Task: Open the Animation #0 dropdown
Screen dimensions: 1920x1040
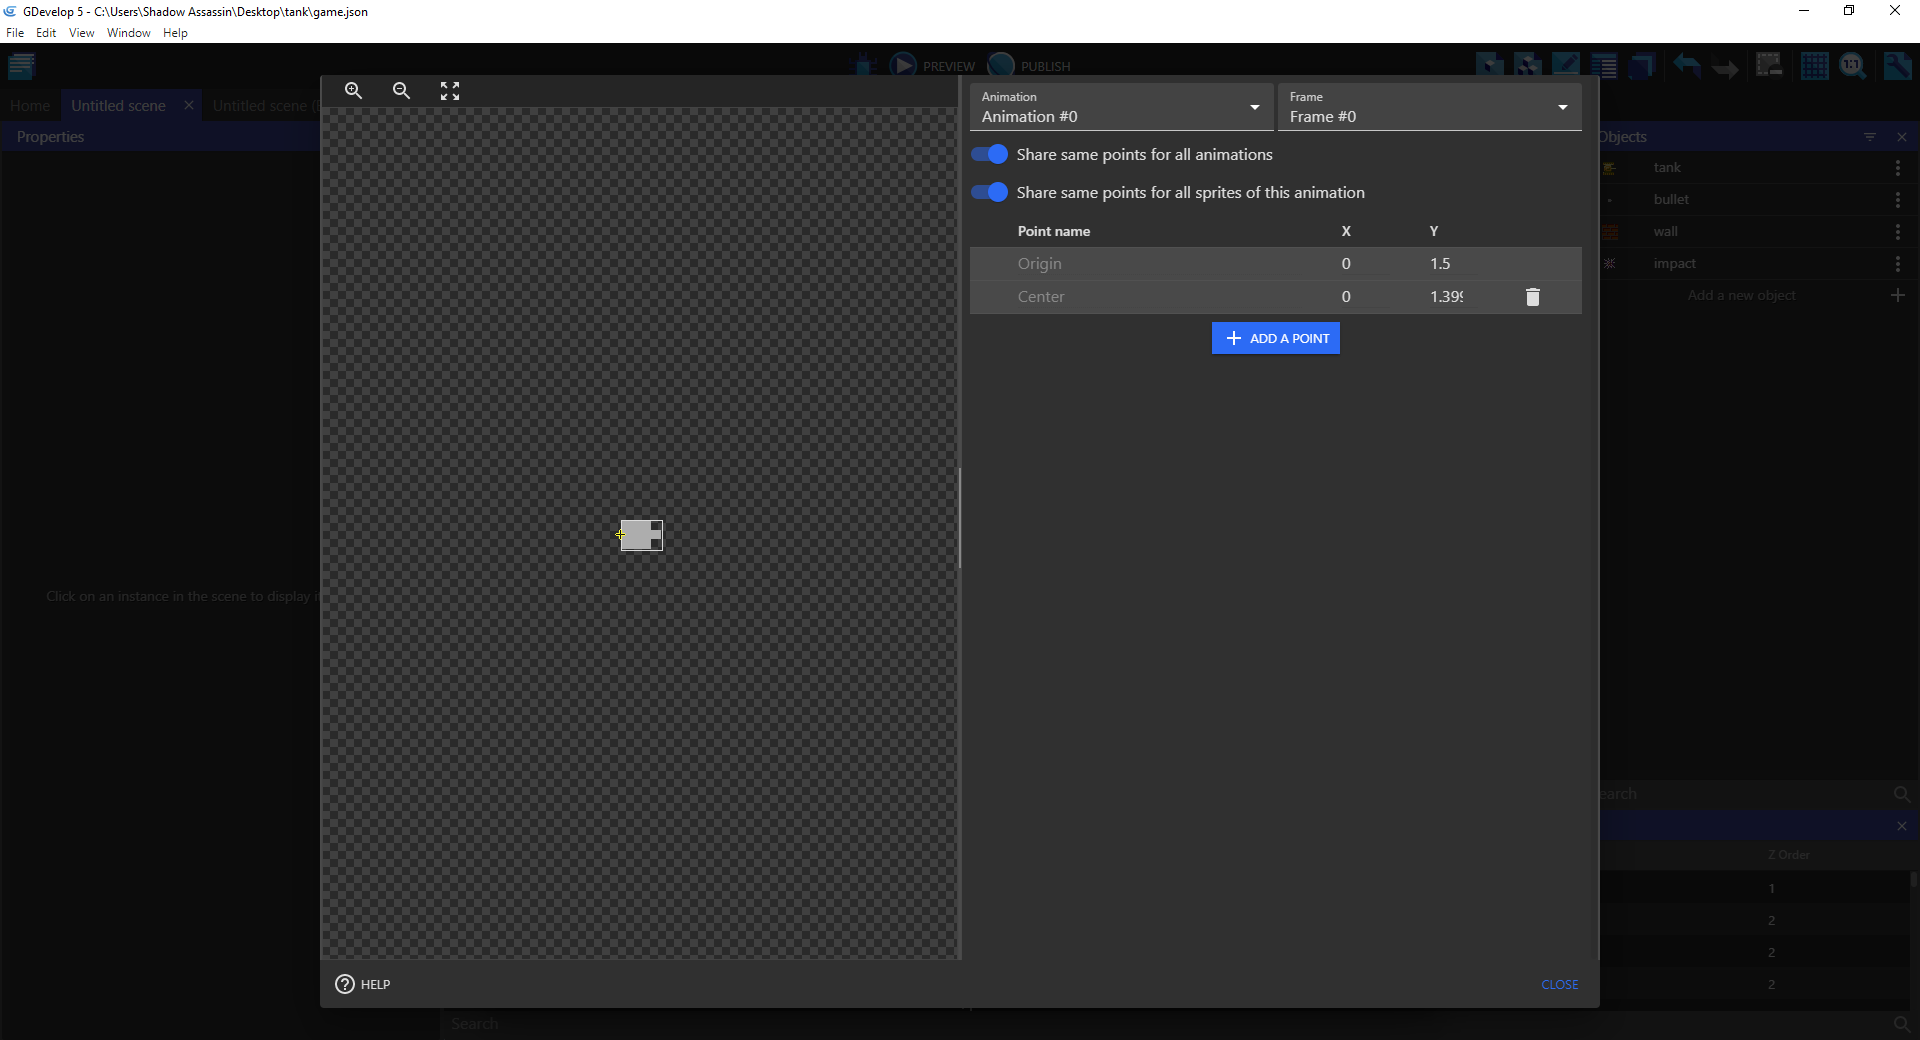Action: 1120,108
